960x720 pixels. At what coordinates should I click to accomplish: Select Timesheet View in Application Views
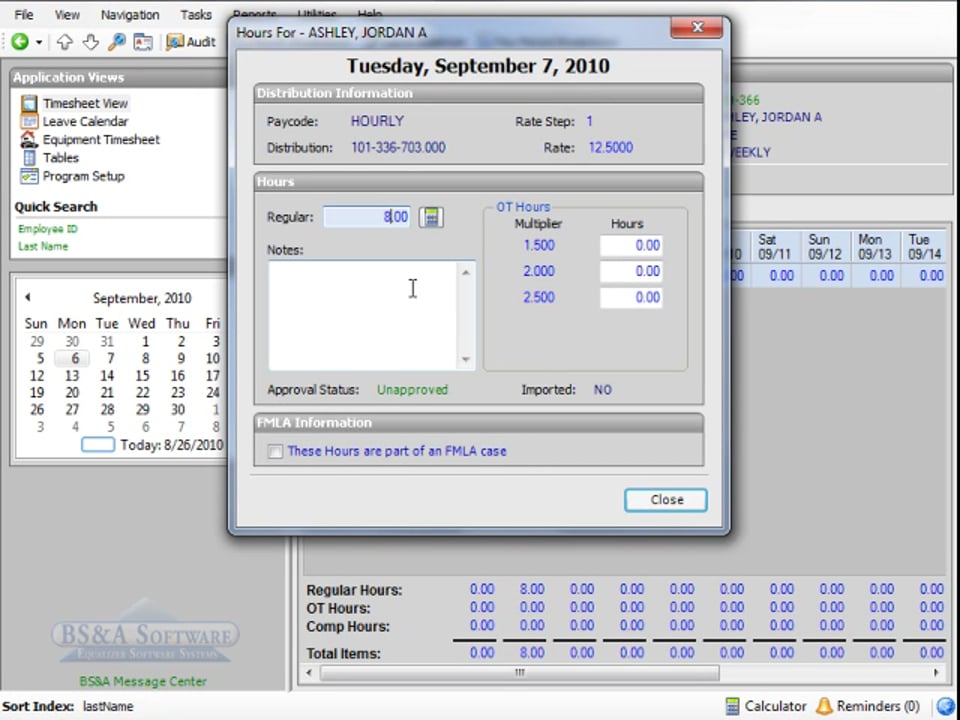pos(85,103)
